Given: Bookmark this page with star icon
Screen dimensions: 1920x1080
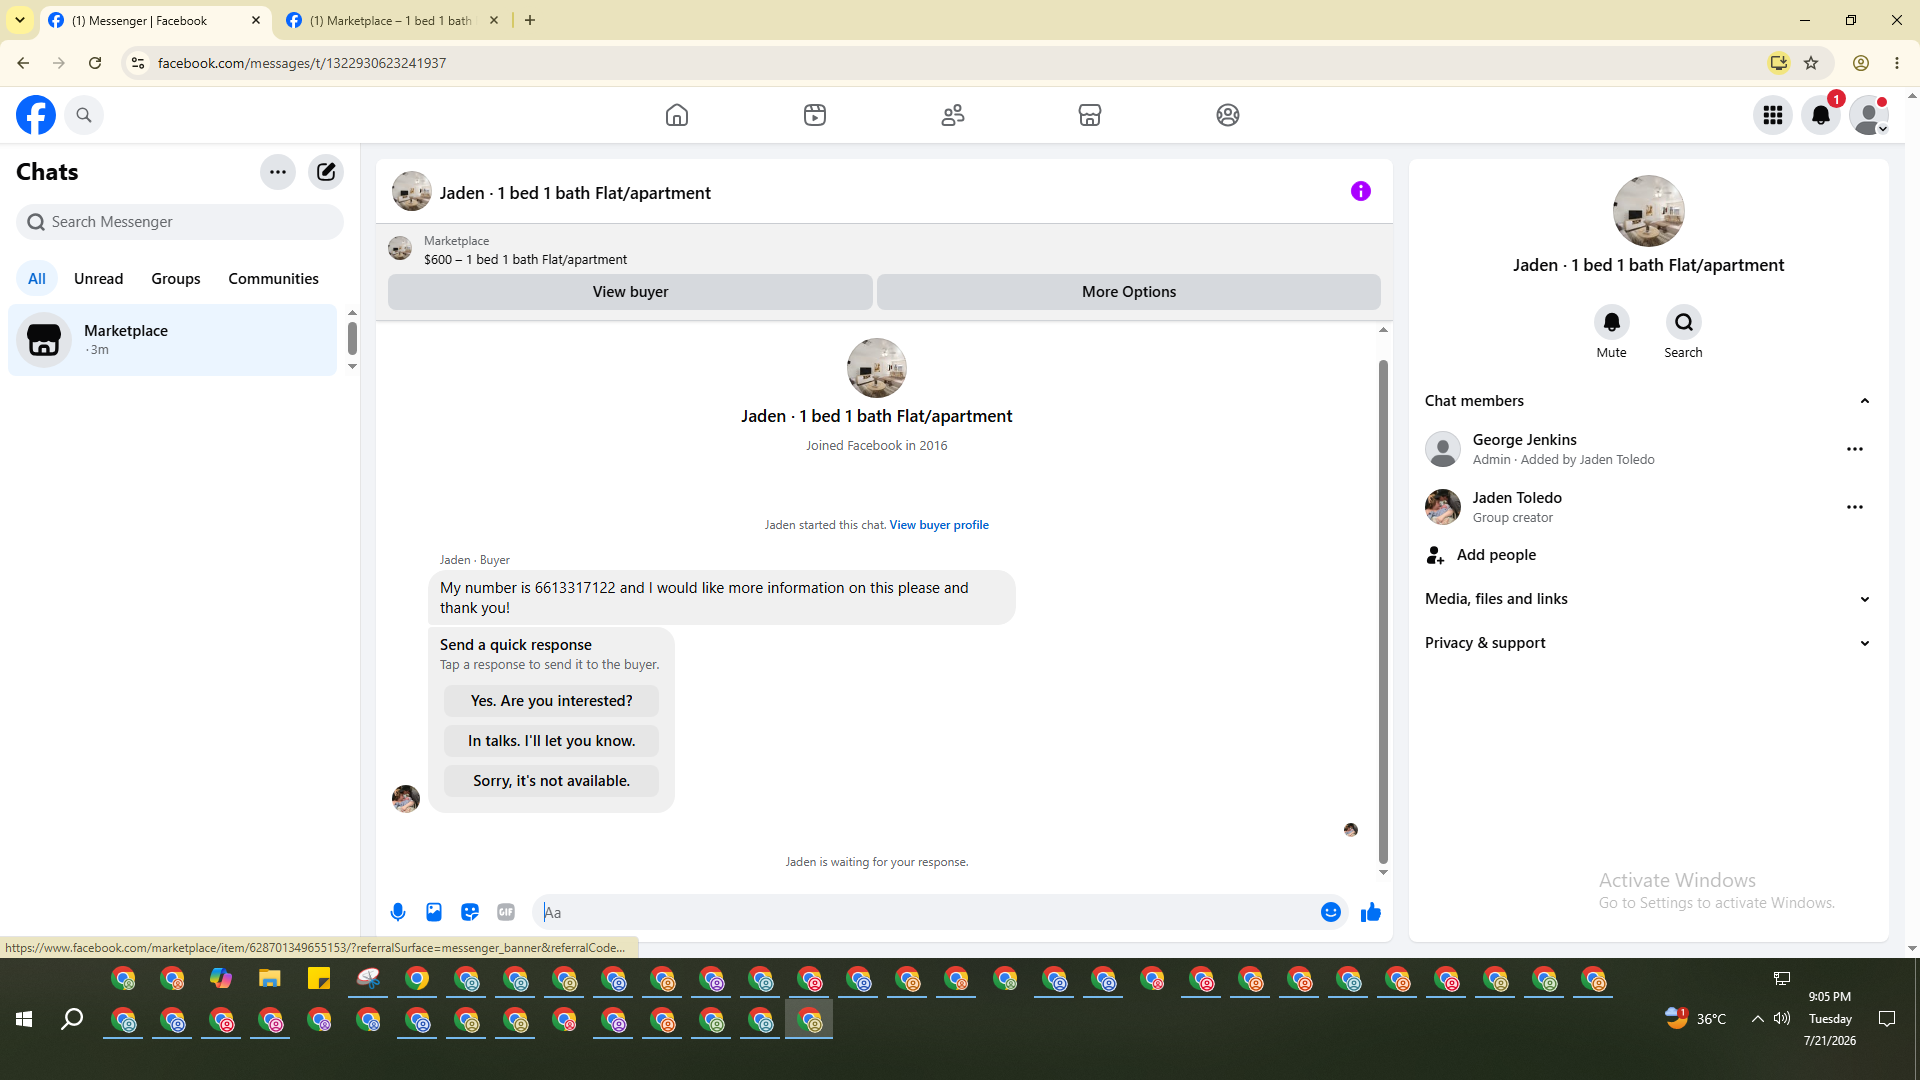Looking at the screenshot, I should (1811, 63).
